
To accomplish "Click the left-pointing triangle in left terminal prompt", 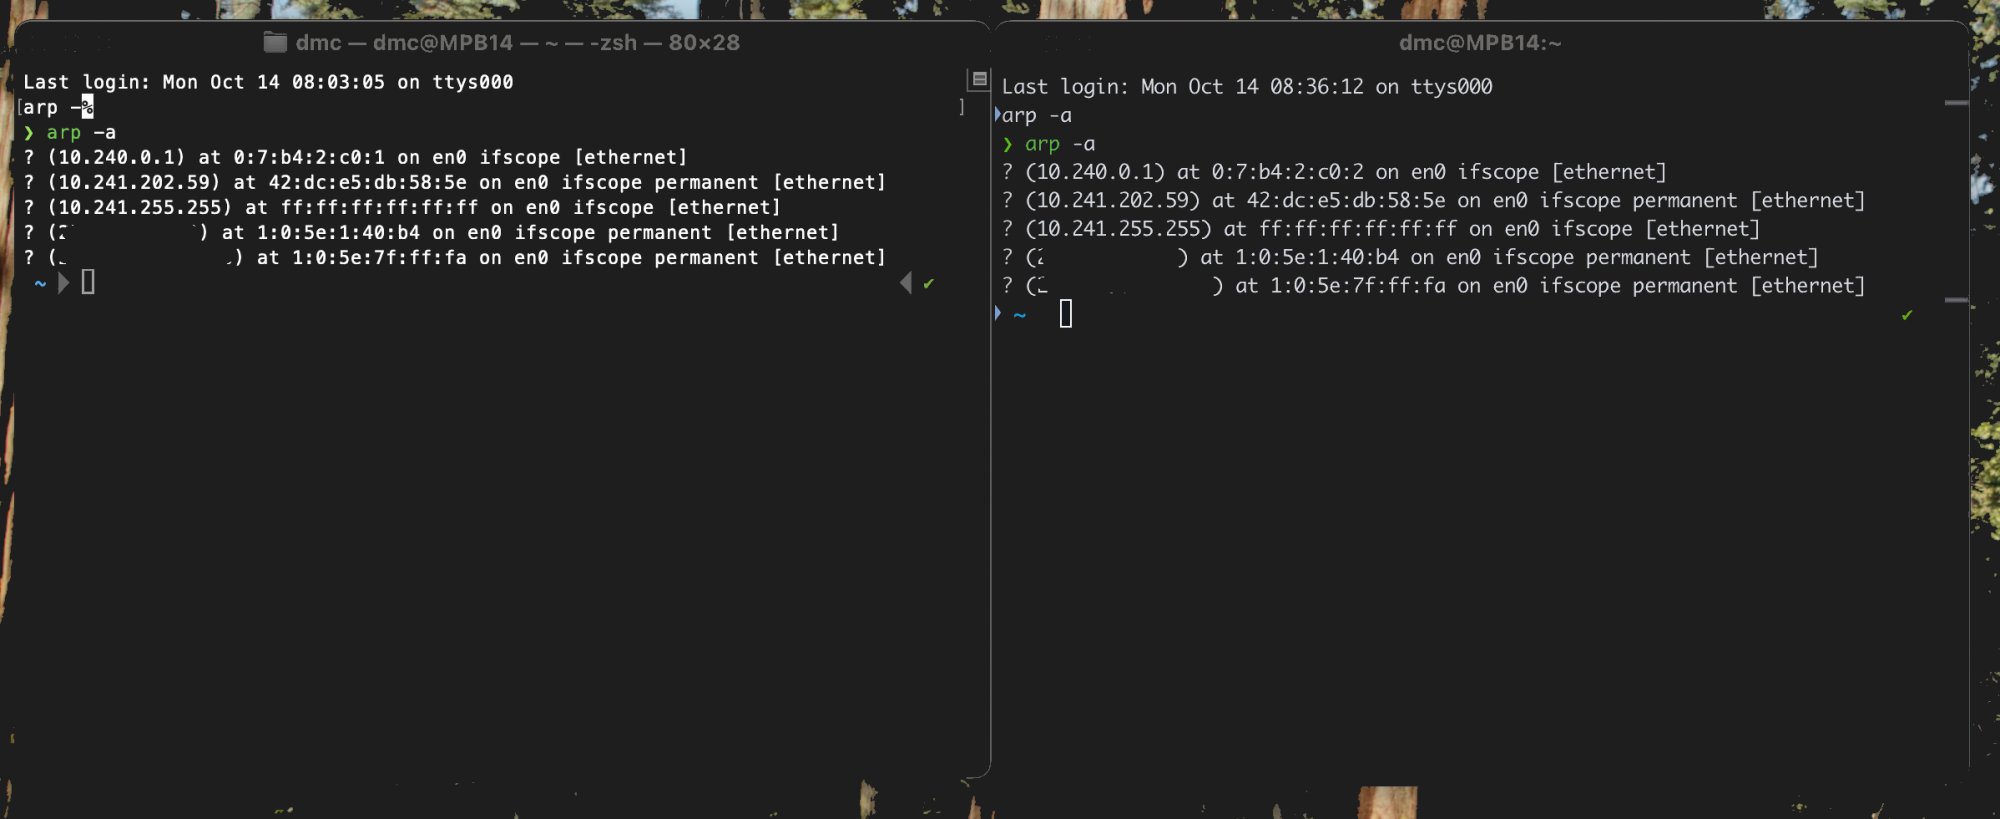I will [x=906, y=283].
